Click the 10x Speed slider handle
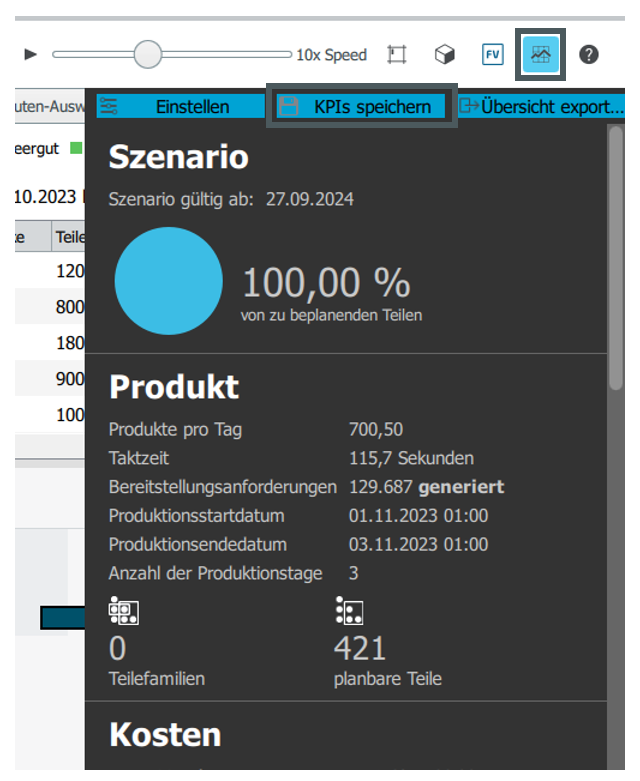Image resolution: width=640 pixels, height=781 pixels. point(147,55)
